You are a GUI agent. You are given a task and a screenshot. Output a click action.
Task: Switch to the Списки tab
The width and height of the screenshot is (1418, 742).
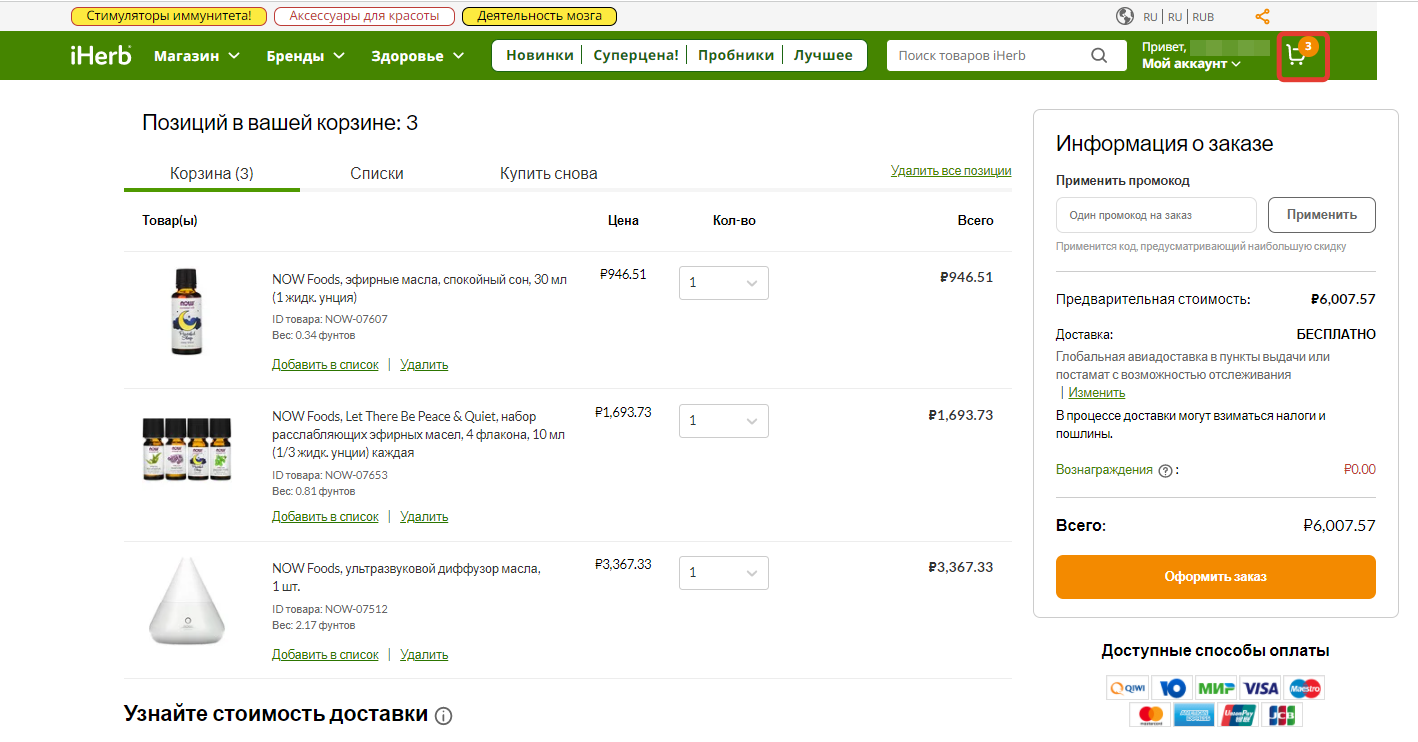click(377, 173)
